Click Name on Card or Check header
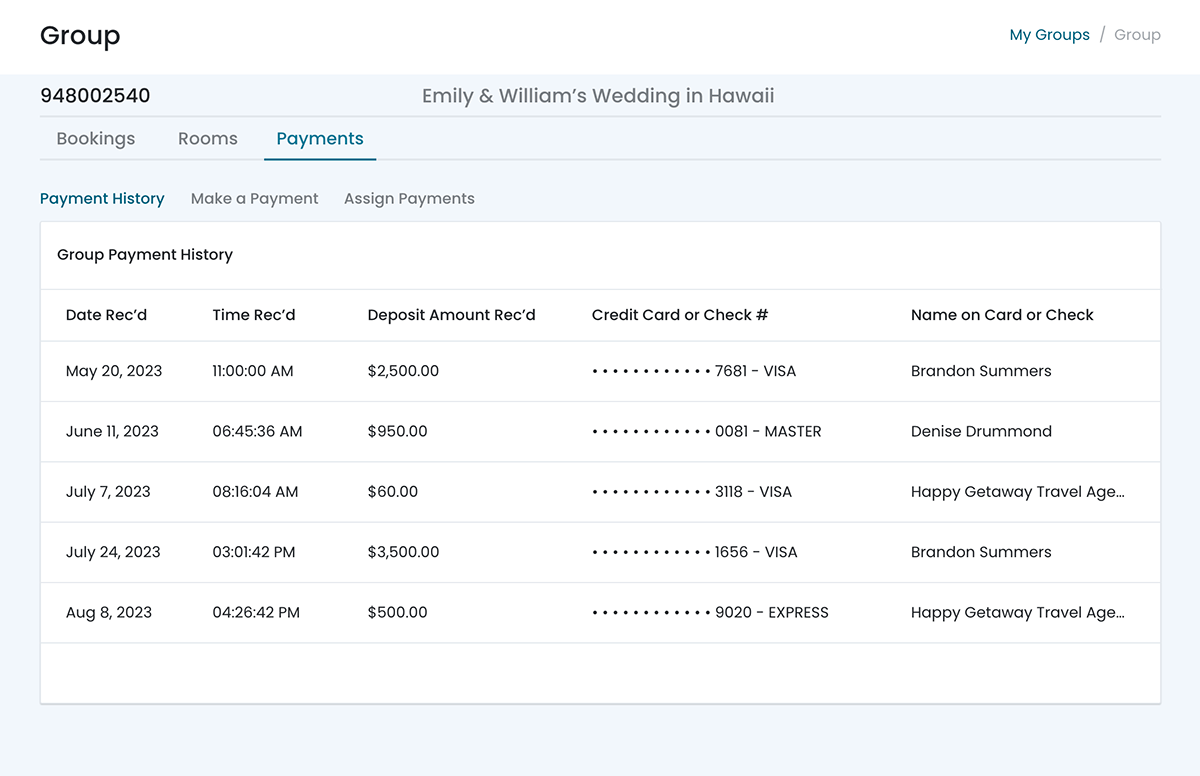1200x776 pixels. (x=1002, y=315)
